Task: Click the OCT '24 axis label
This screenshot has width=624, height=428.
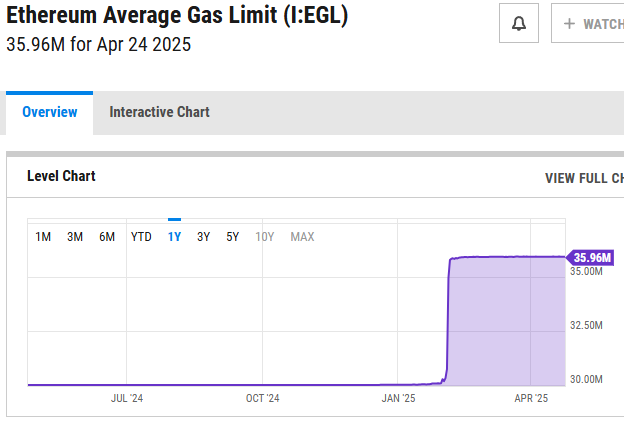Action: tap(262, 398)
